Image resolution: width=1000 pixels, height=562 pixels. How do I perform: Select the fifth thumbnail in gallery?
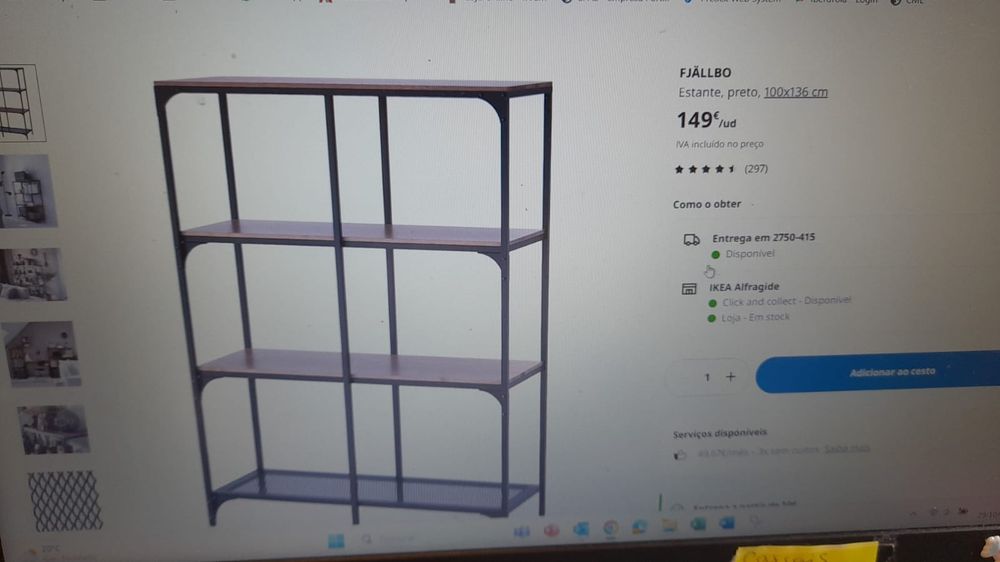[54, 429]
